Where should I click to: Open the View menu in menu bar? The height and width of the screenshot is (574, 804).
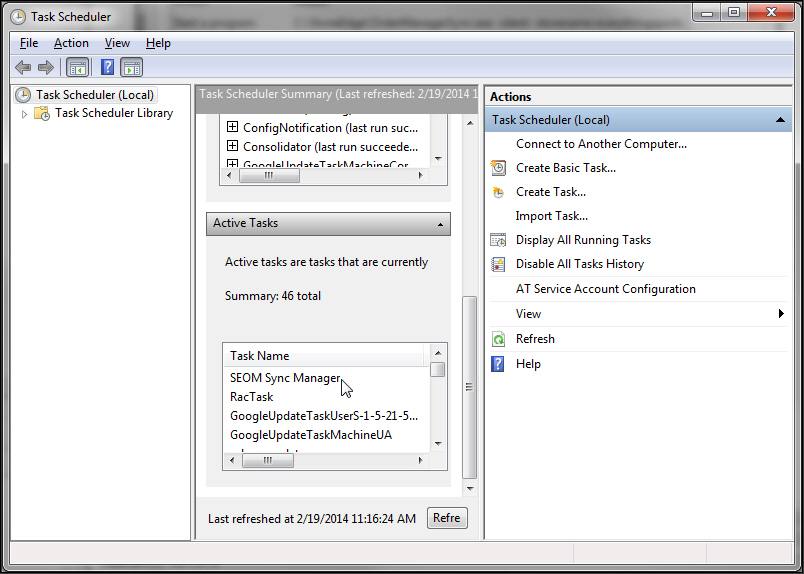tap(117, 43)
